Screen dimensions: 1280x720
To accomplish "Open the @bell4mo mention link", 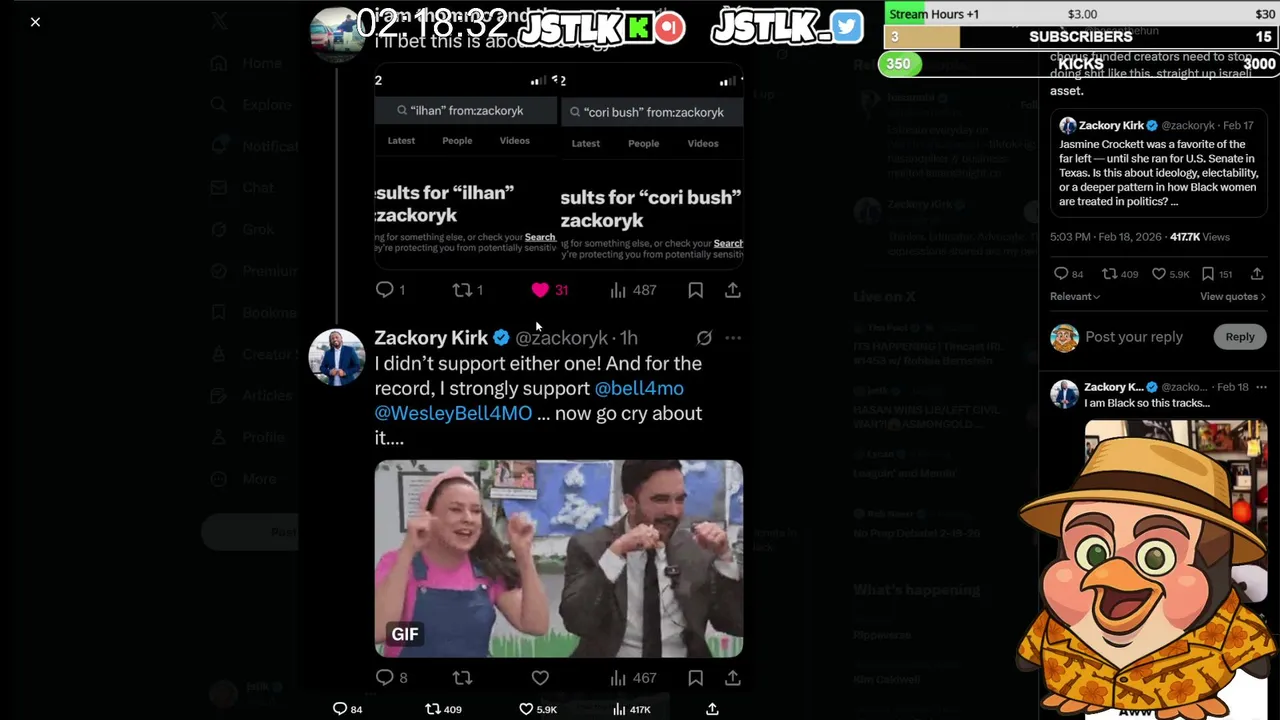I will point(639,388).
